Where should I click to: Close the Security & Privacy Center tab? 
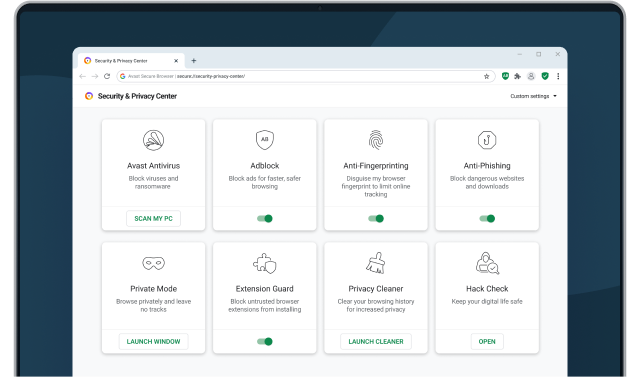176,61
